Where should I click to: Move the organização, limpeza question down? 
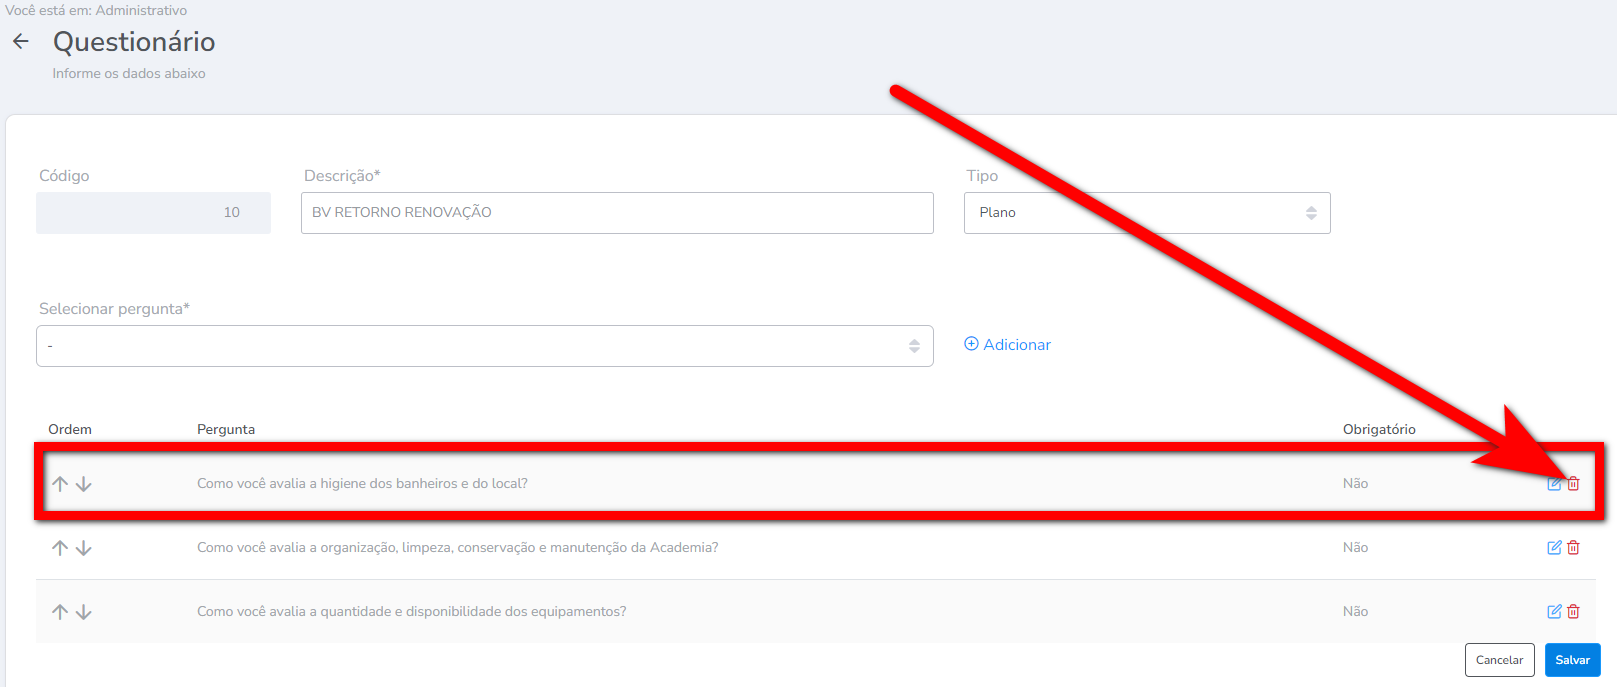[x=84, y=548]
